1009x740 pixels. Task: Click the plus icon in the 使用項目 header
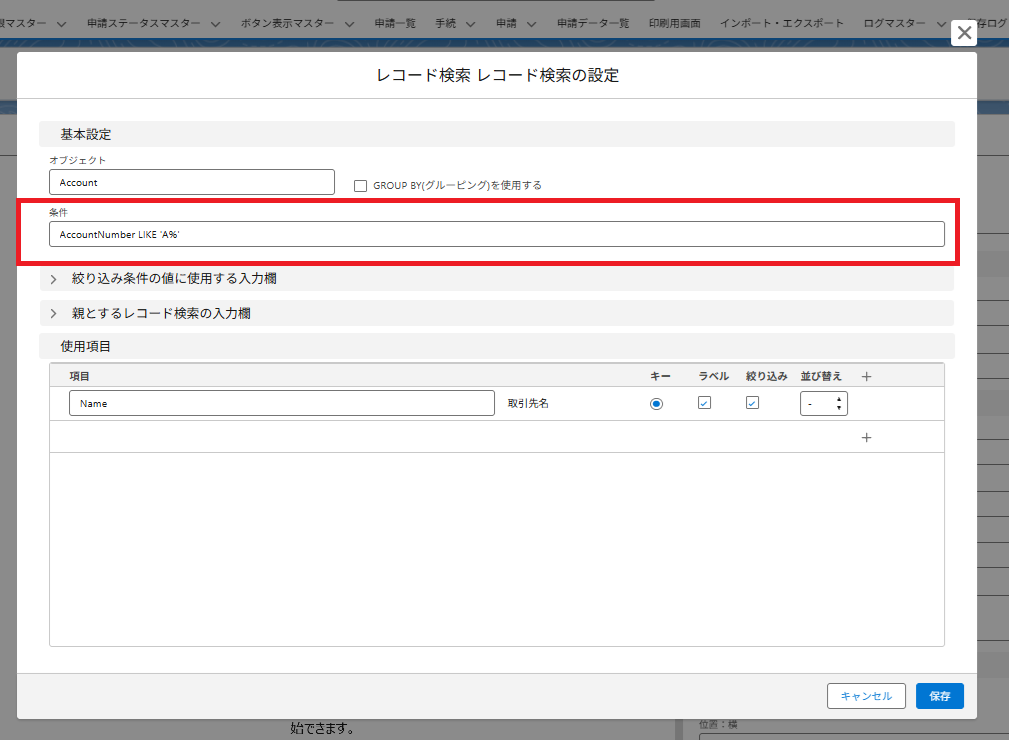tap(867, 376)
